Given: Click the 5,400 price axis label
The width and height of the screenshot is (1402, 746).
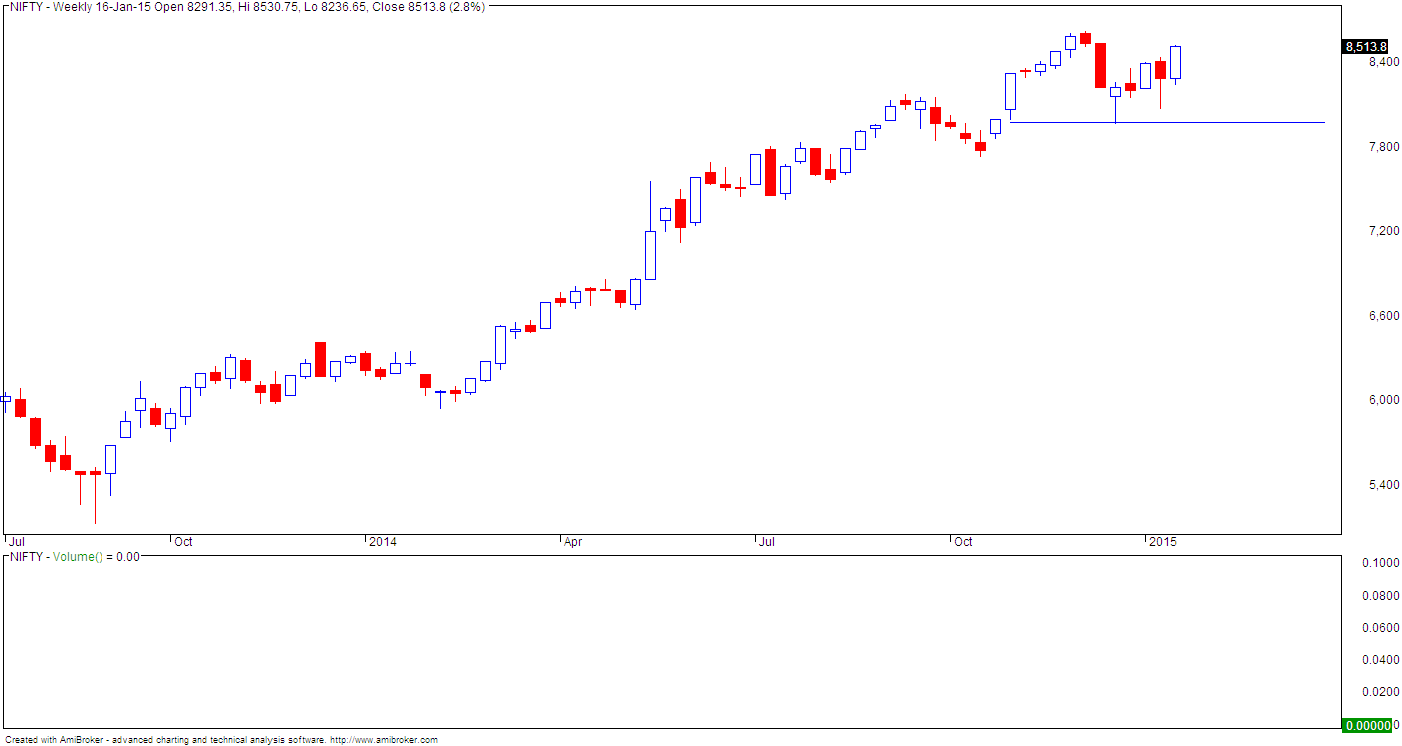Looking at the screenshot, I should tap(1382, 485).
